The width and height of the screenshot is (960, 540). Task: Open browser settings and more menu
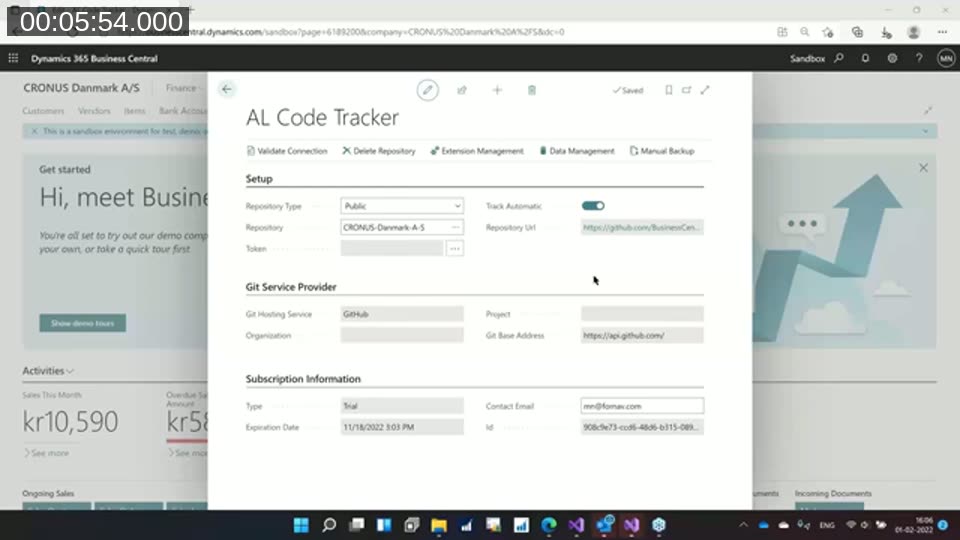(942, 32)
